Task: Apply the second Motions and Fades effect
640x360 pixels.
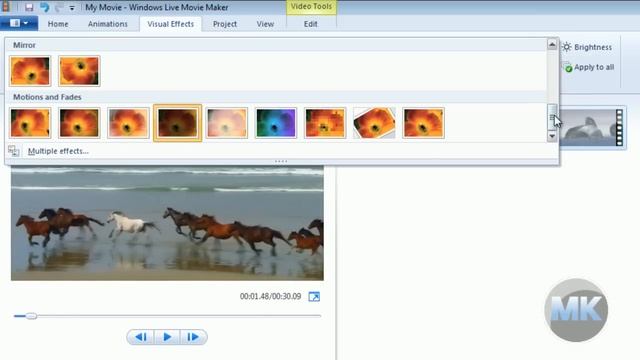Action: coord(79,123)
